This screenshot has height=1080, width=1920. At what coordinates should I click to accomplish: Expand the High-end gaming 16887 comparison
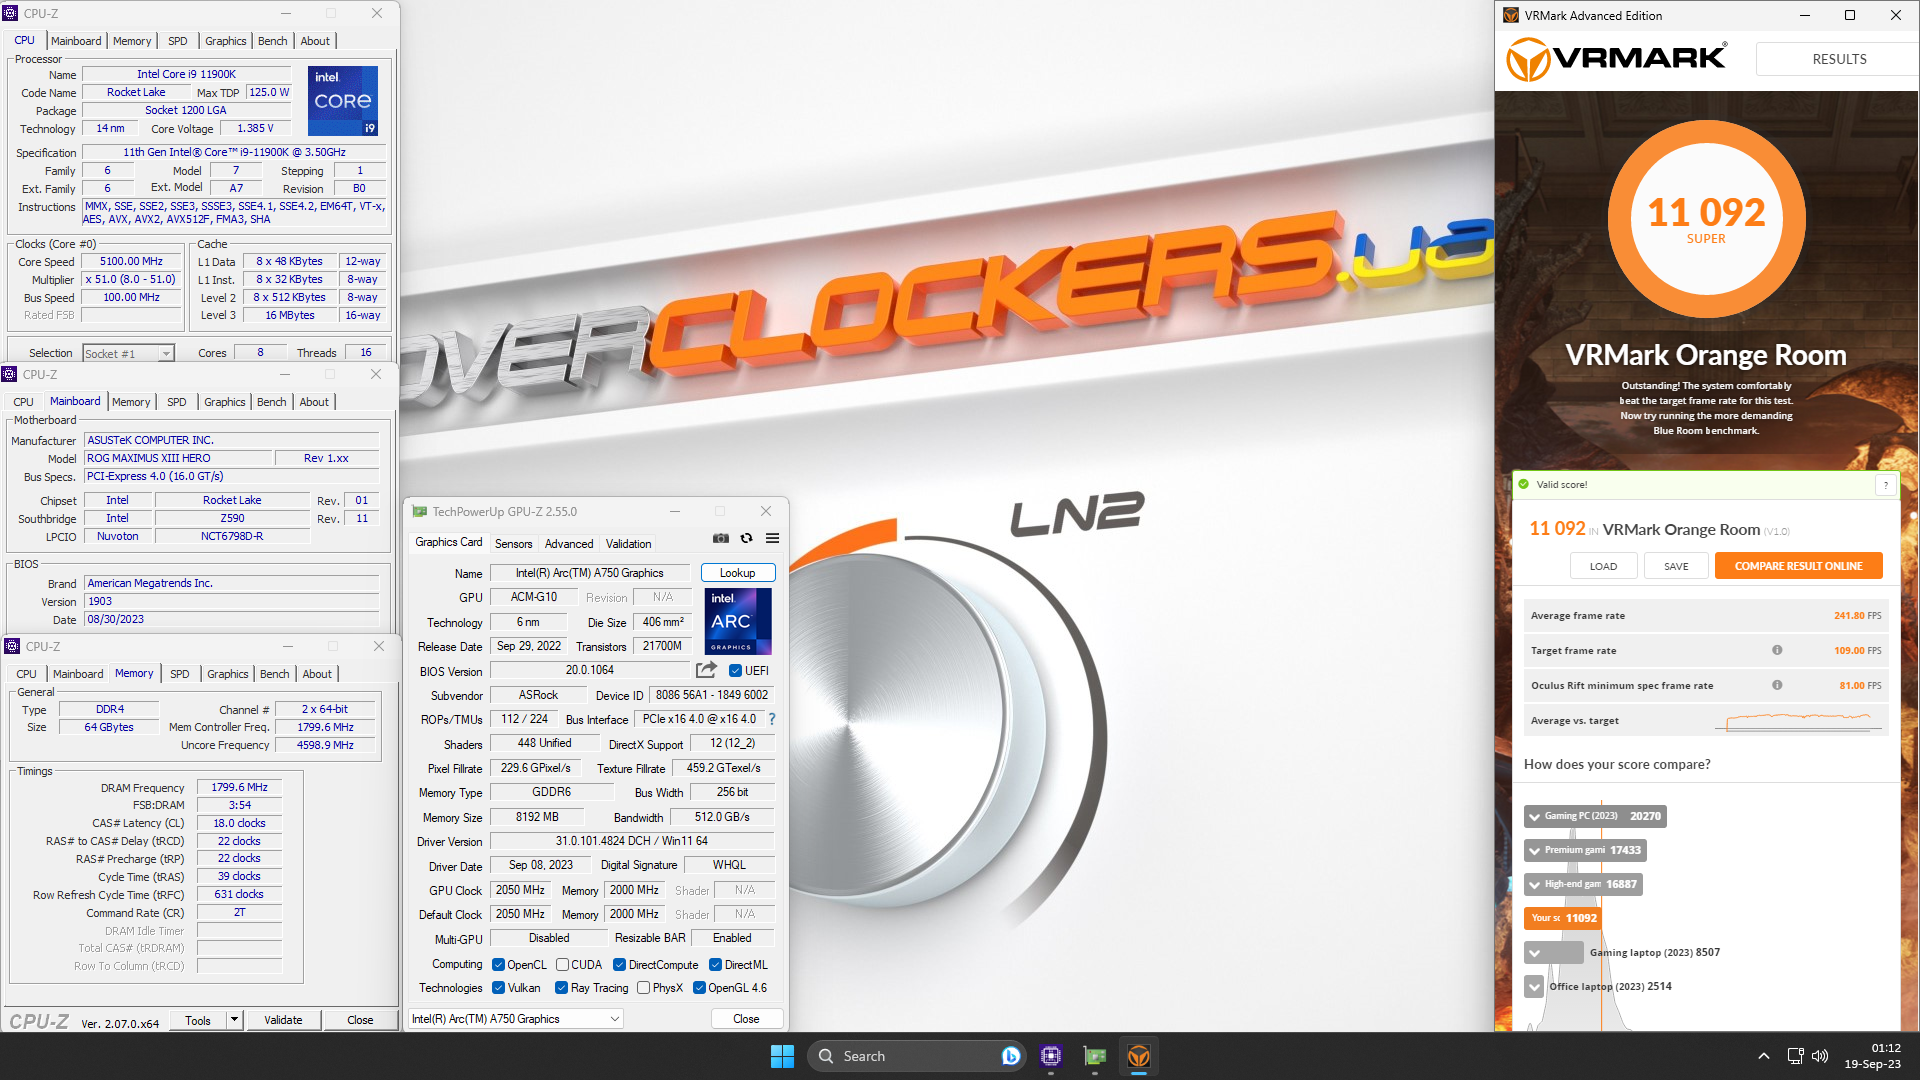(1534, 884)
